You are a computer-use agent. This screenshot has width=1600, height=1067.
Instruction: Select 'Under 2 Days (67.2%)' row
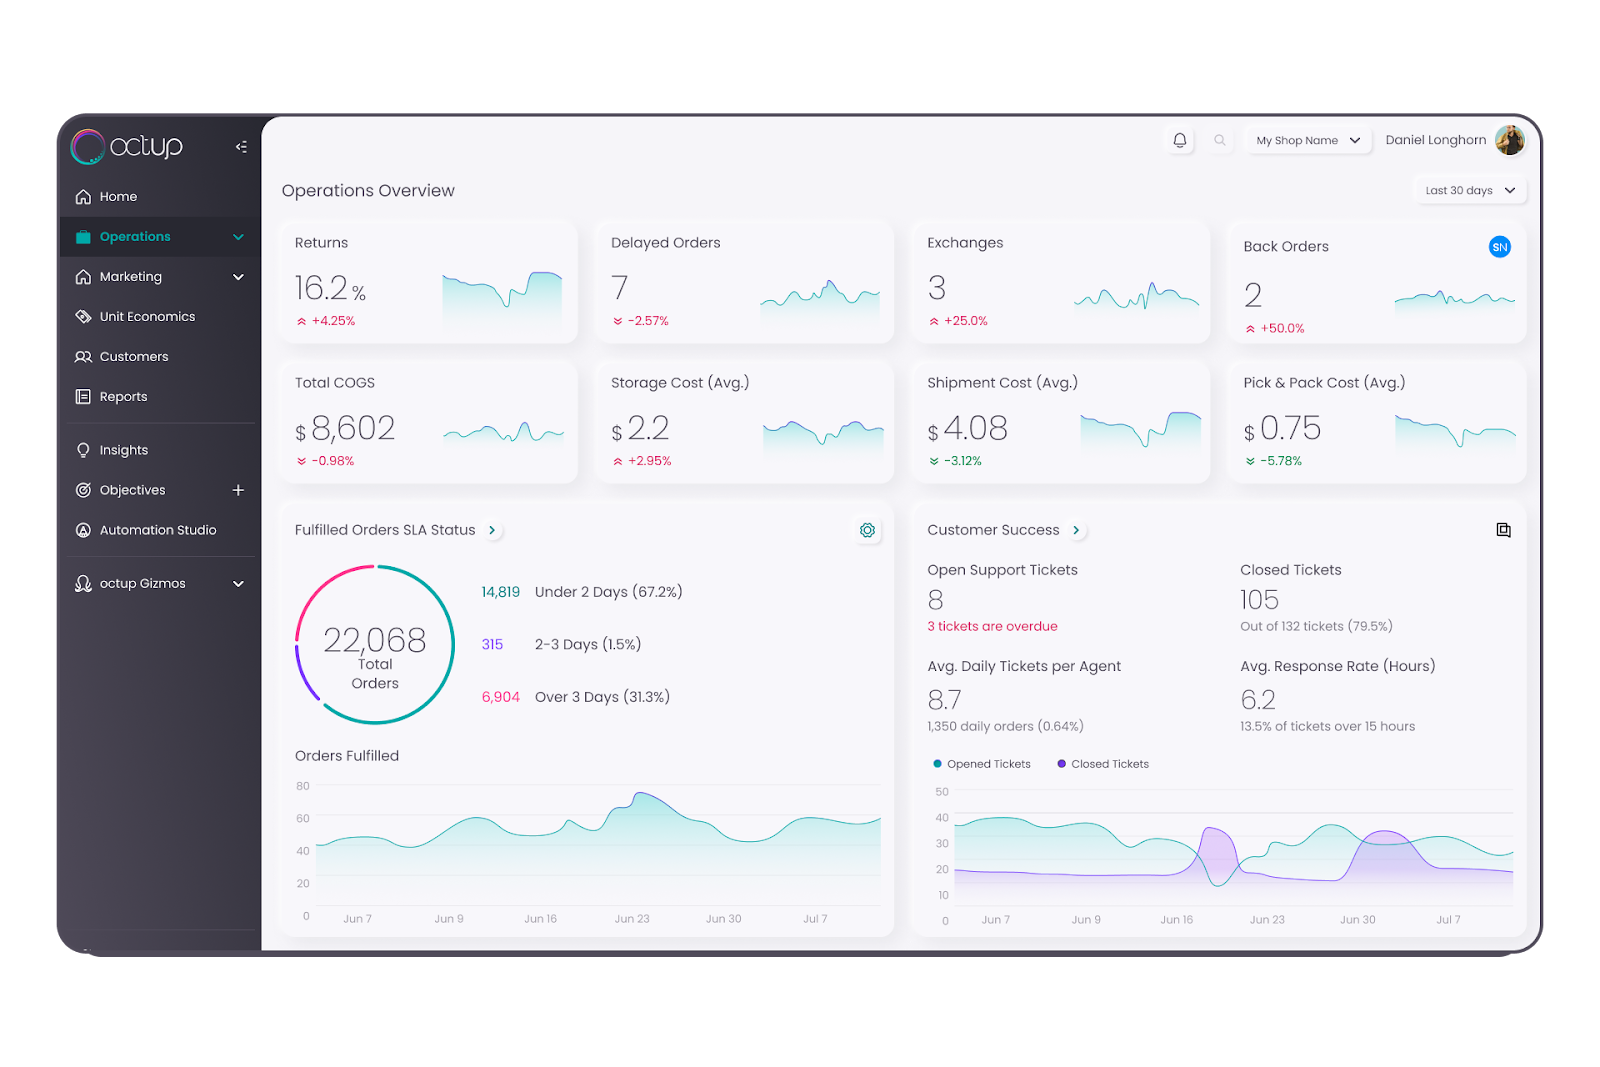[x=582, y=592]
